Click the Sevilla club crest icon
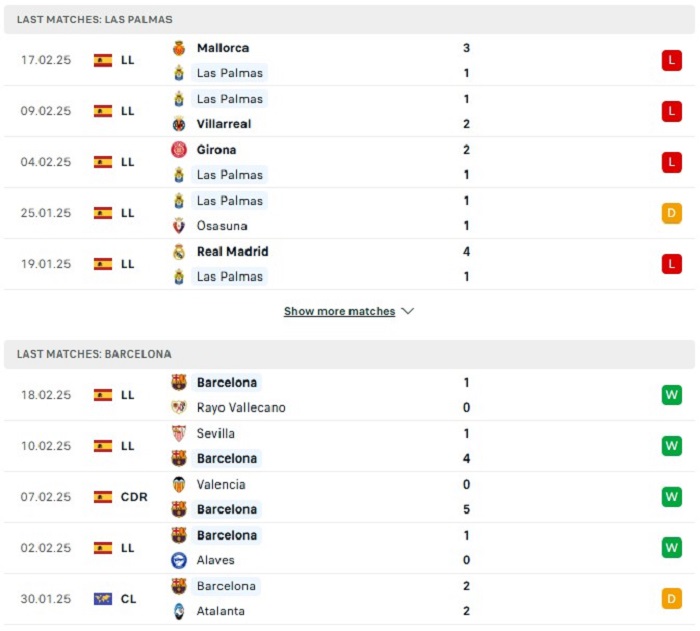 coord(179,433)
